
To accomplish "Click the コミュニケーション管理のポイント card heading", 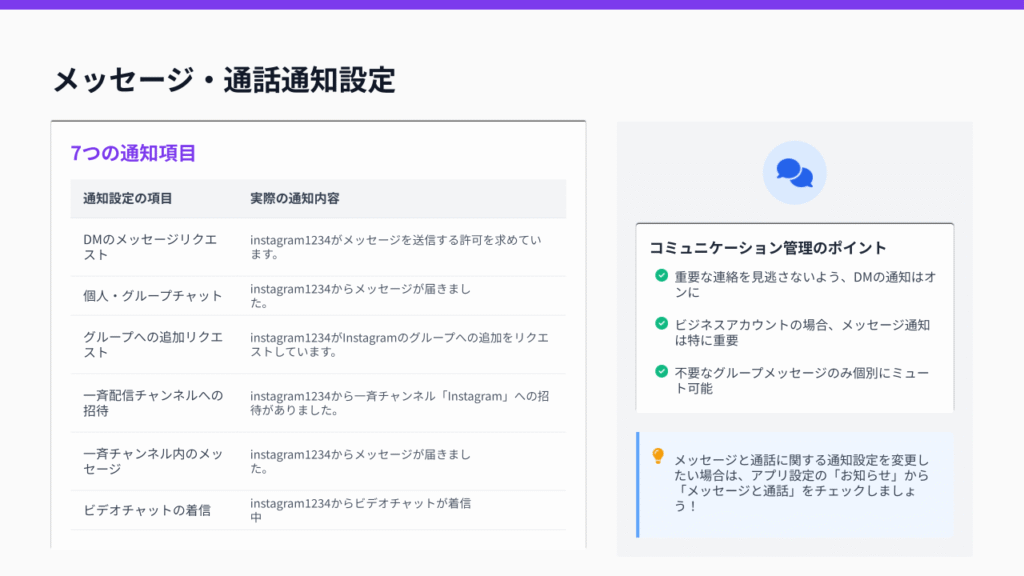I will pos(767,247).
